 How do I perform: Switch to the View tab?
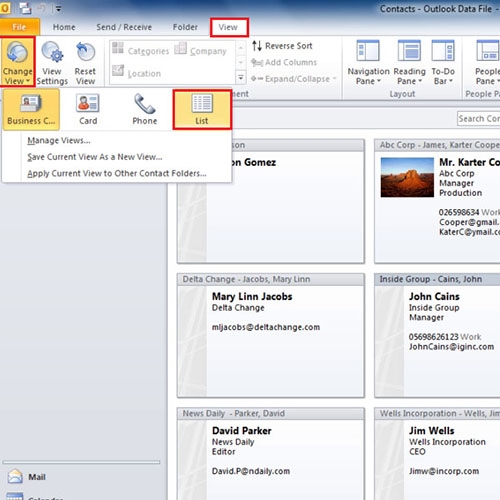(228, 27)
